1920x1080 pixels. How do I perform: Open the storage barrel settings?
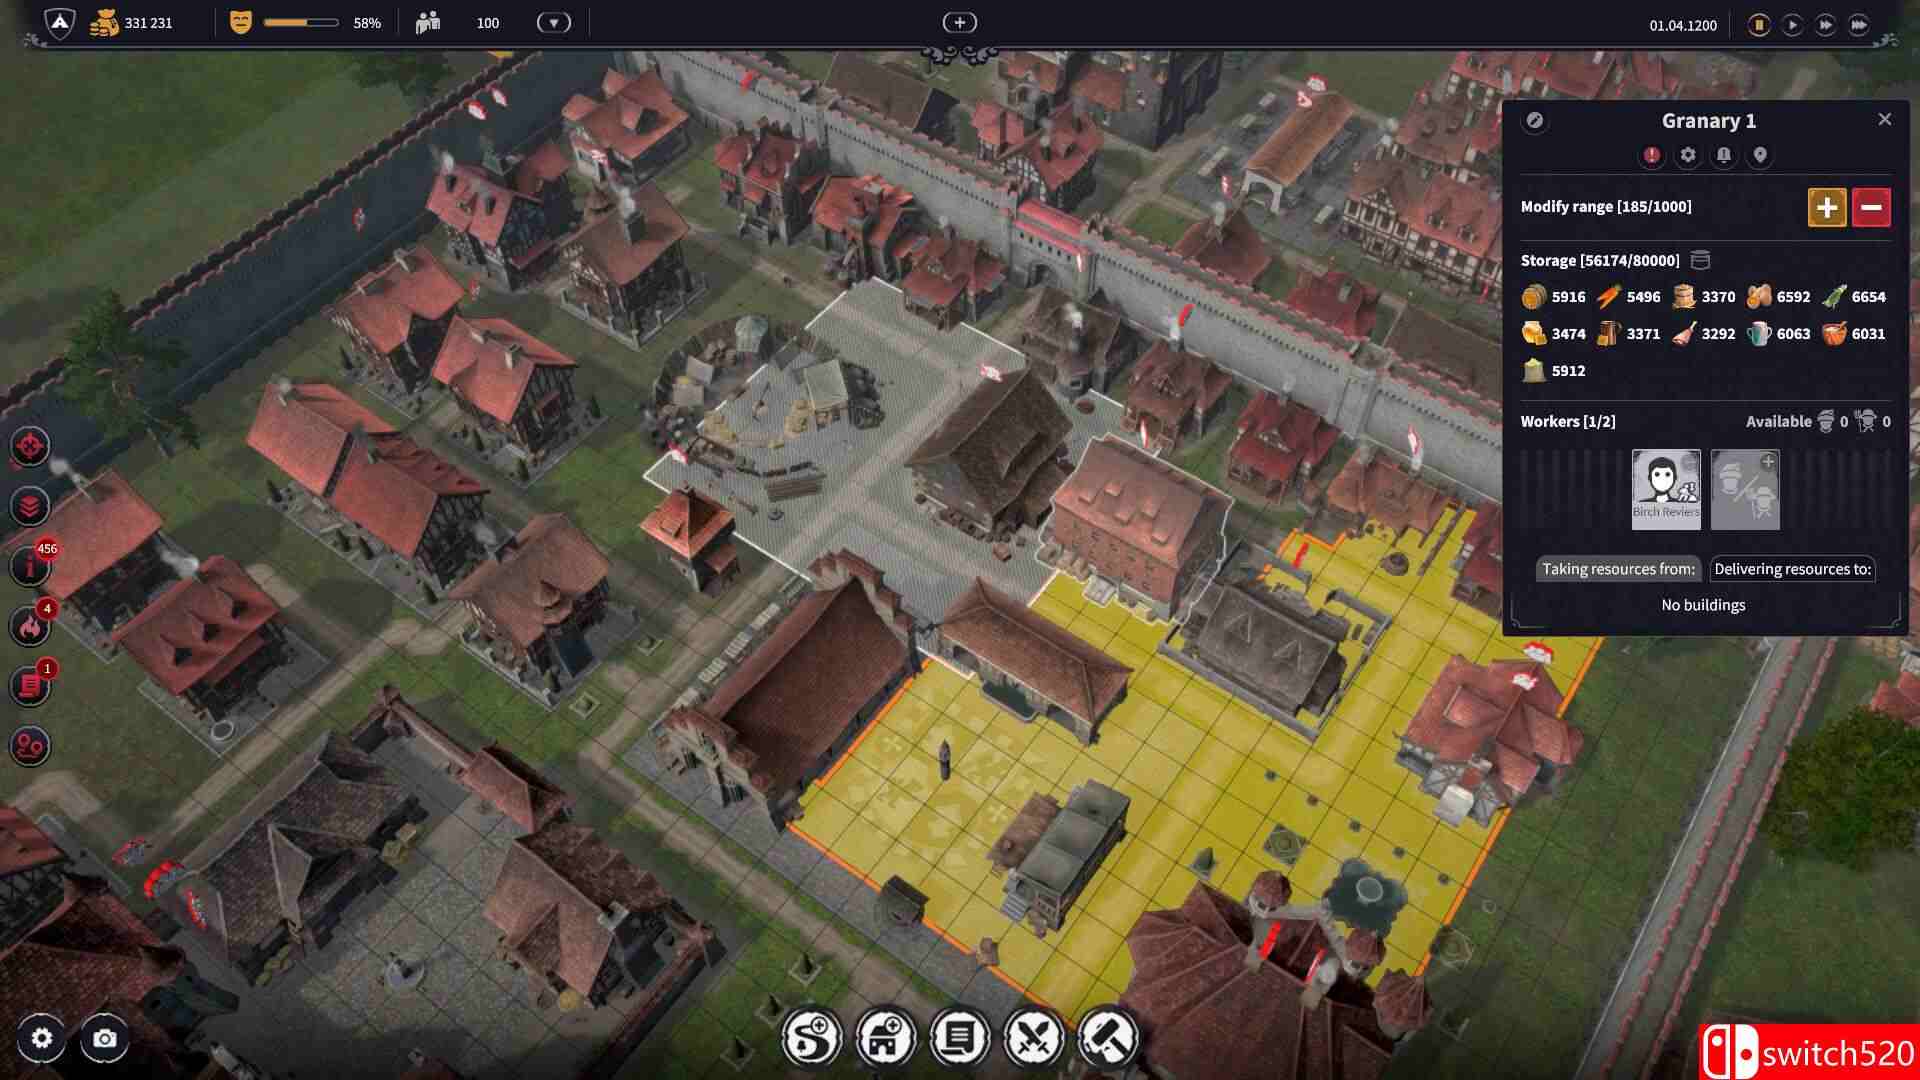[1700, 260]
